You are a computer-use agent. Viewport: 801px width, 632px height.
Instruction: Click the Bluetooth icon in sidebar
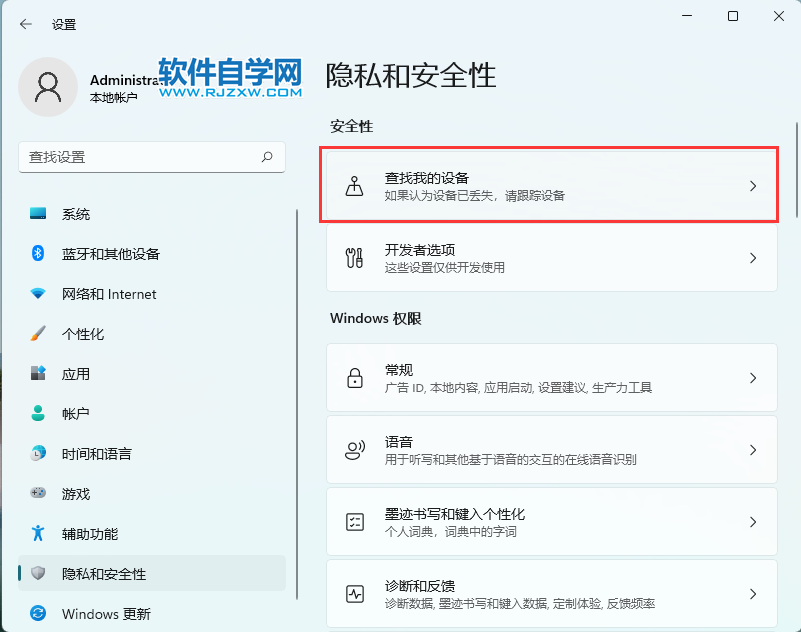point(38,254)
